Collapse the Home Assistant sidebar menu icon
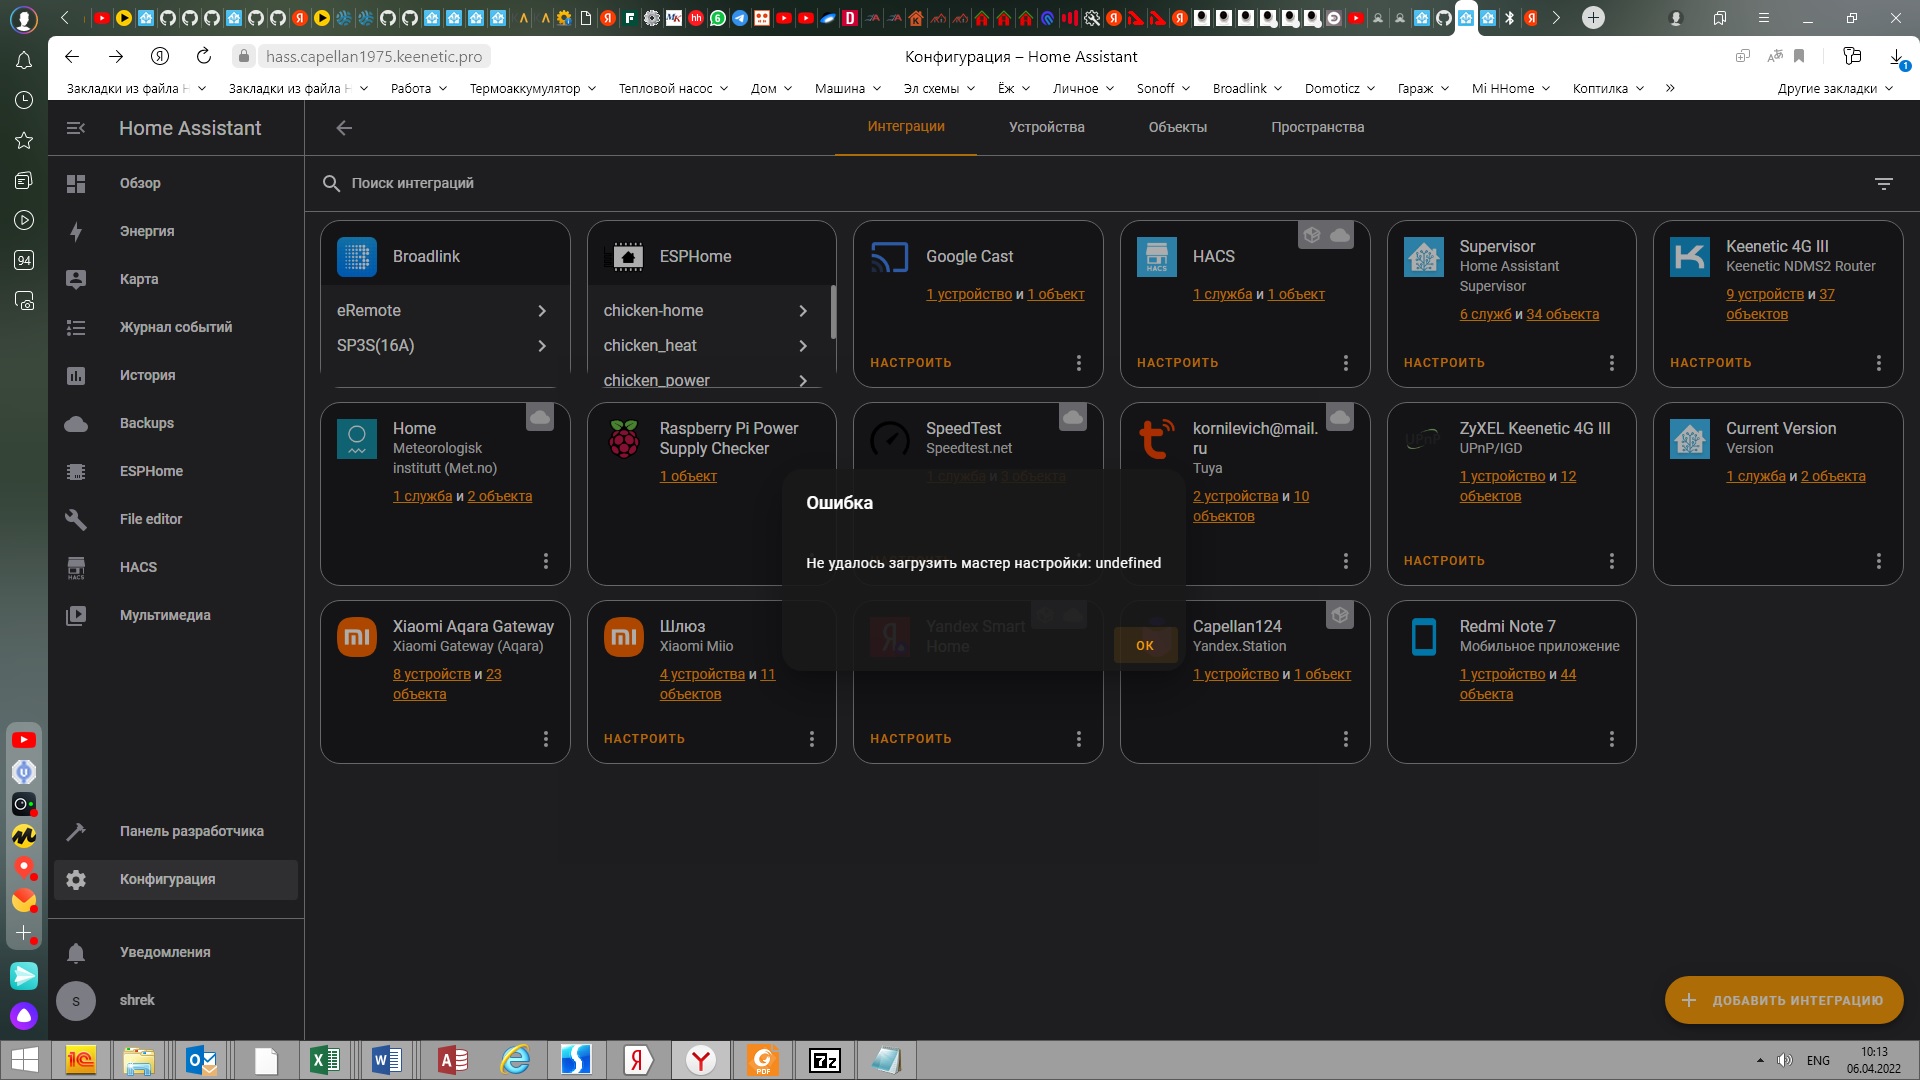The height and width of the screenshot is (1080, 1920). 76,128
